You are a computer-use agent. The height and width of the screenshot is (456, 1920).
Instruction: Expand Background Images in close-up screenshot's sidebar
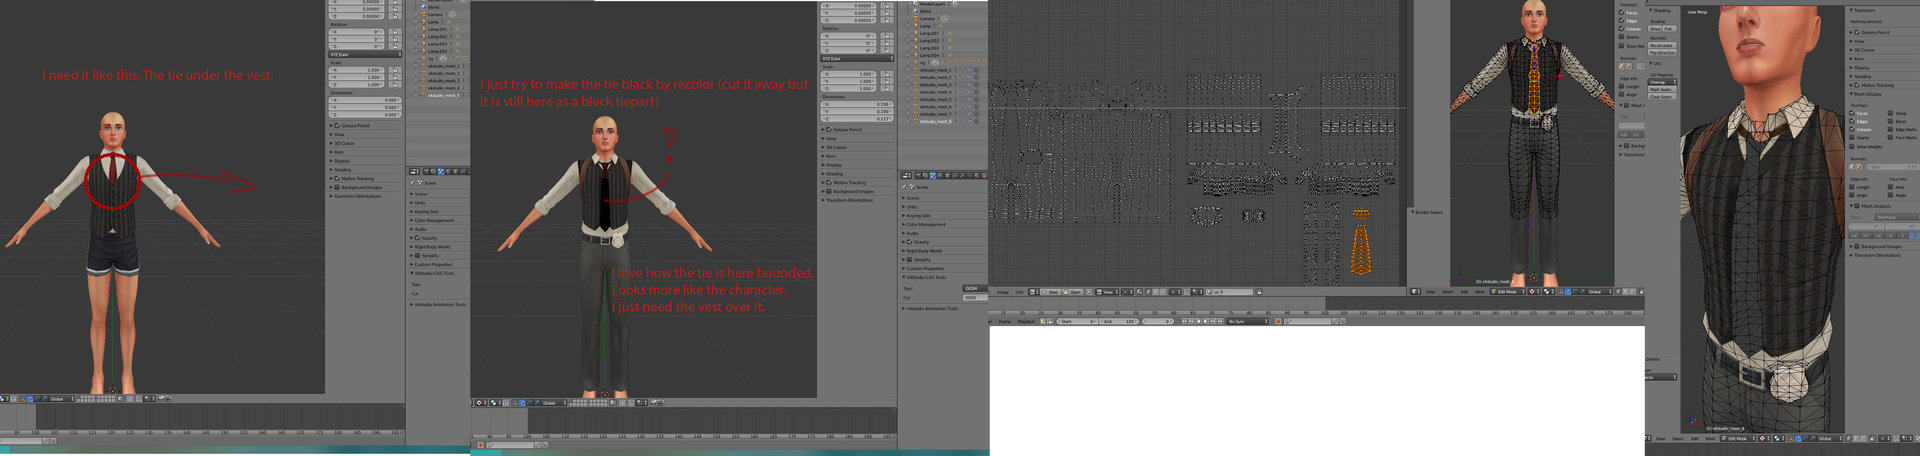pyautogui.click(x=1878, y=246)
